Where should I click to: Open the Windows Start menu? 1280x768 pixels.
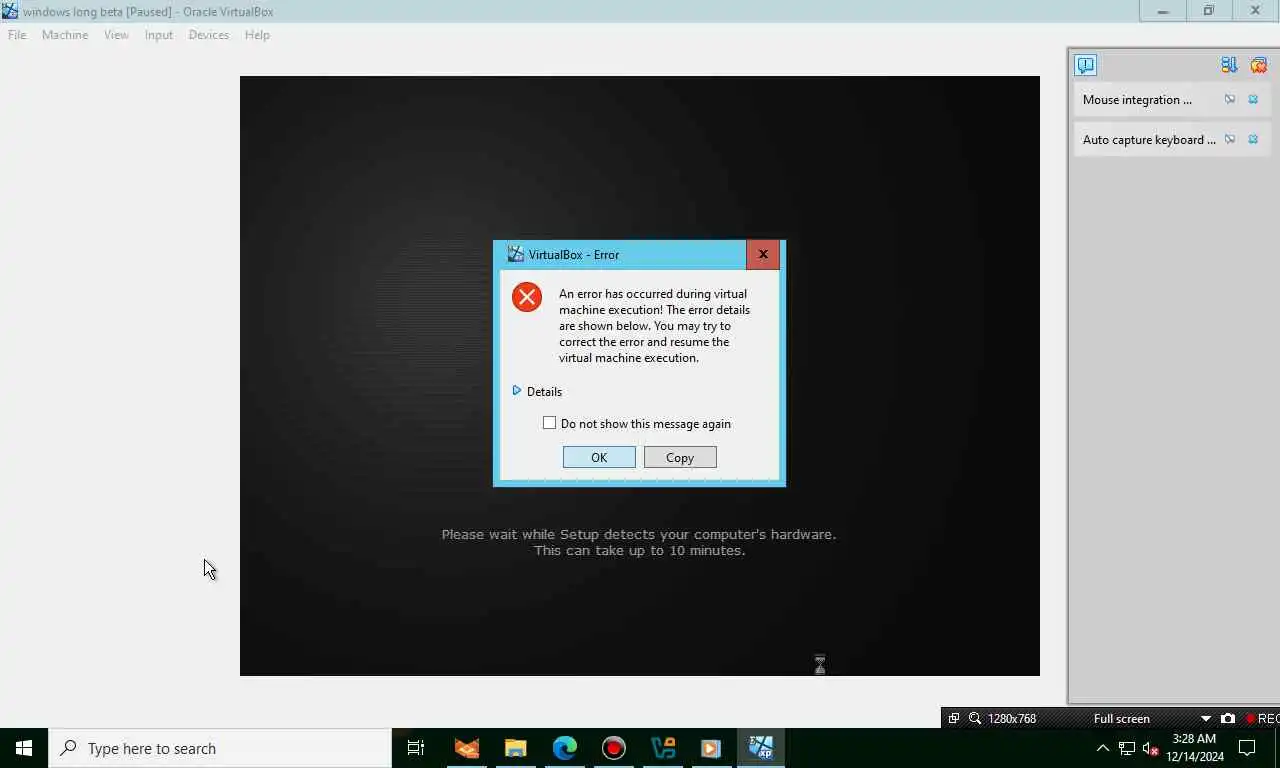24,748
